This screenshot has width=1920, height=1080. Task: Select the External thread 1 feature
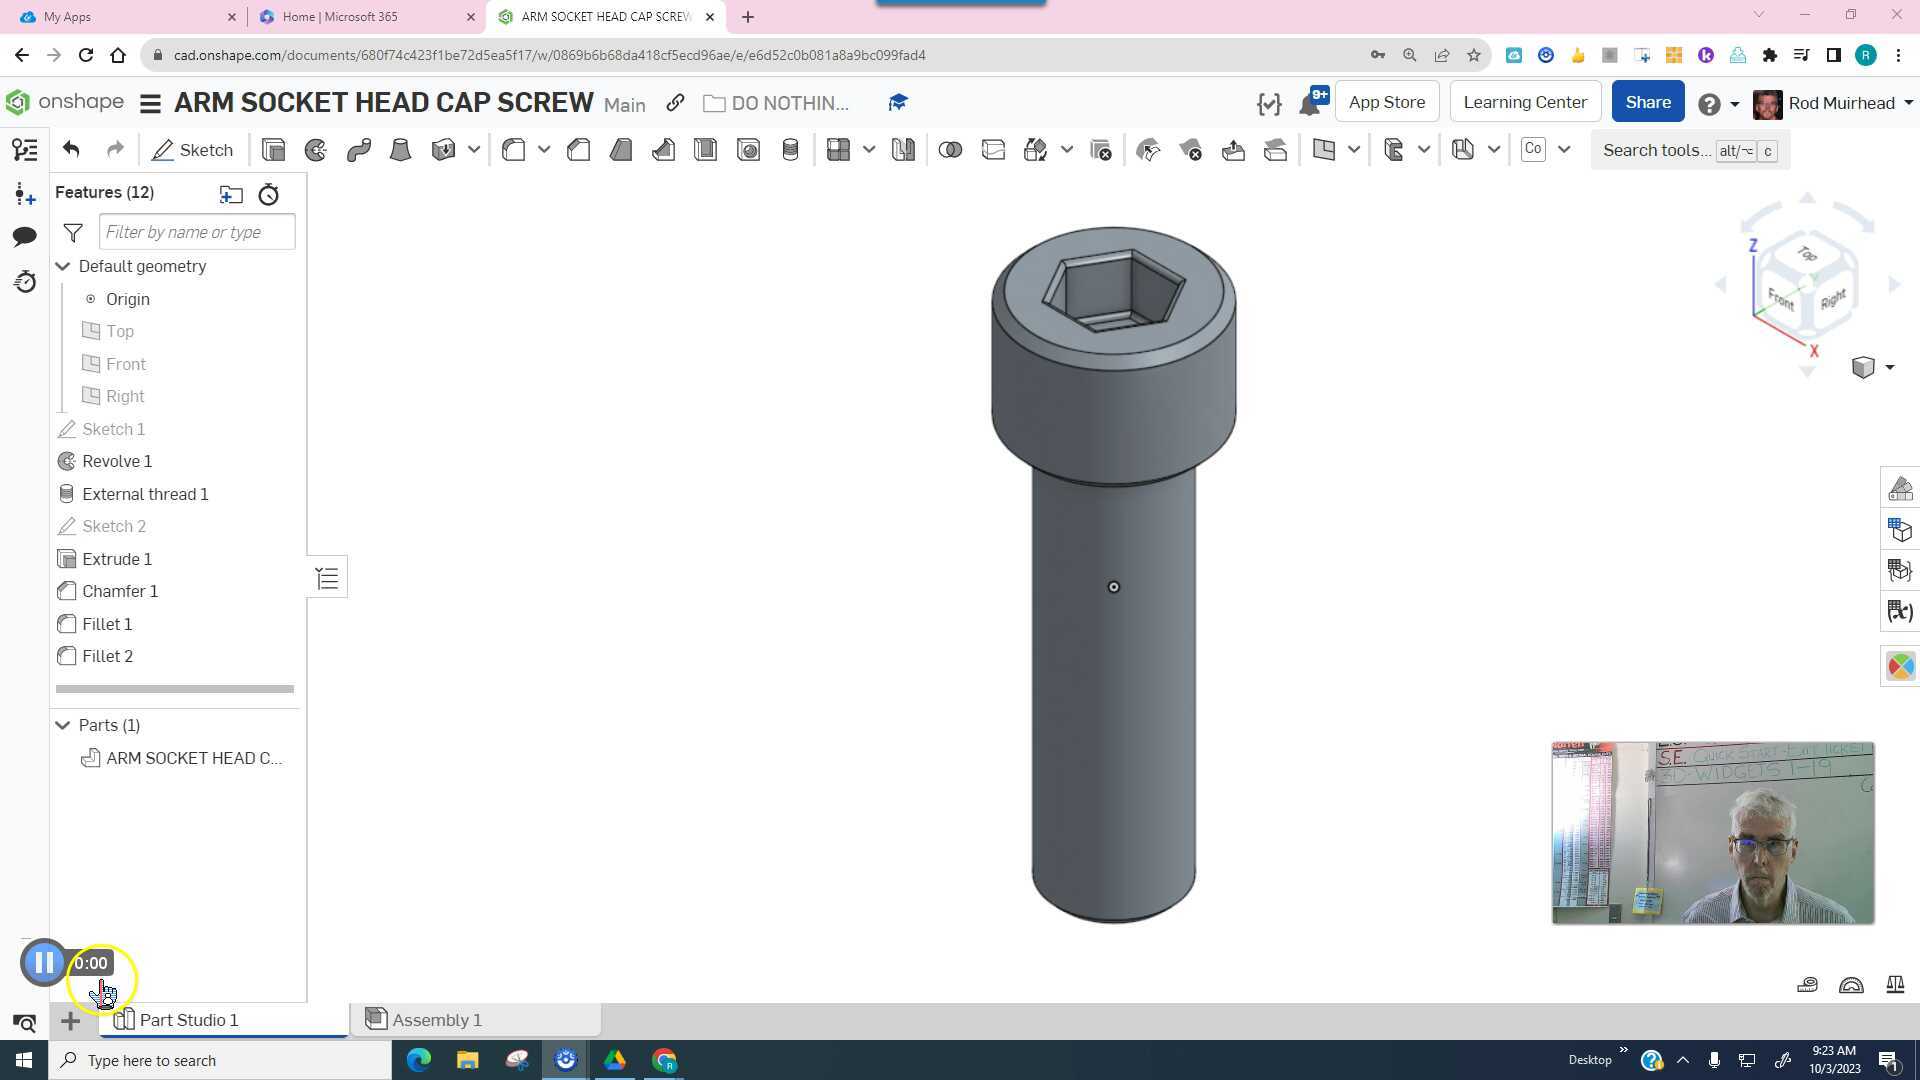click(x=145, y=493)
